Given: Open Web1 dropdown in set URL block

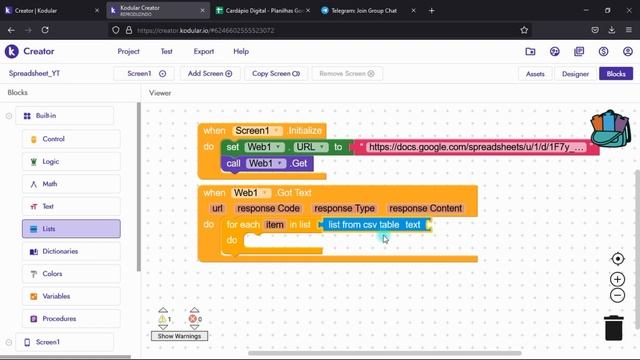Looking at the screenshot, I should 264,147.
